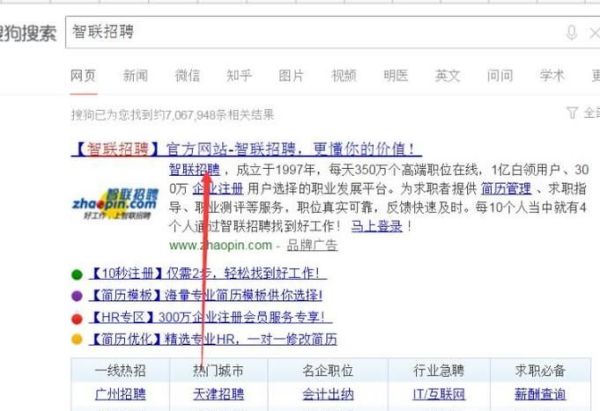The image size is (600, 411).
Task: Open 【10秒注册】仅需2步 link
Action: pos(207,274)
